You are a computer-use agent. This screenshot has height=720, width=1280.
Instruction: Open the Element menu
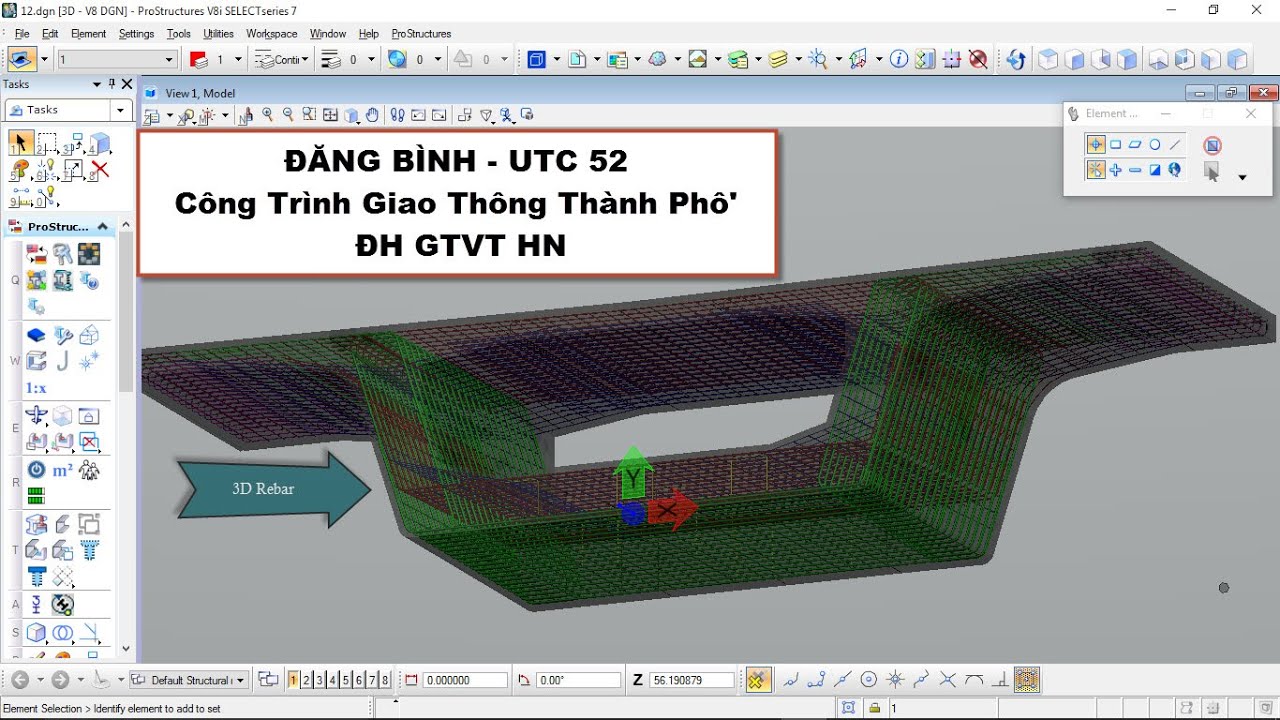pos(88,33)
